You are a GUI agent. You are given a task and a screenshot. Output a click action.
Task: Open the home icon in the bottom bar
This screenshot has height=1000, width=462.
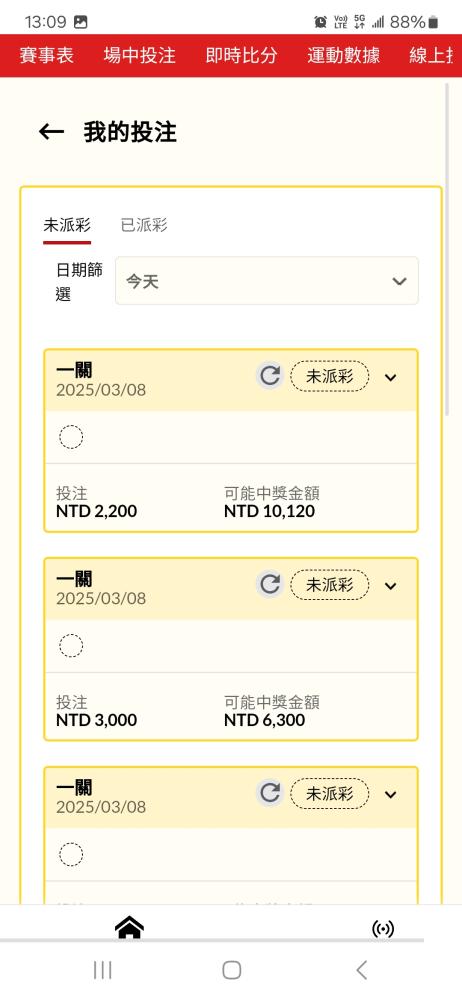point(129,927)
